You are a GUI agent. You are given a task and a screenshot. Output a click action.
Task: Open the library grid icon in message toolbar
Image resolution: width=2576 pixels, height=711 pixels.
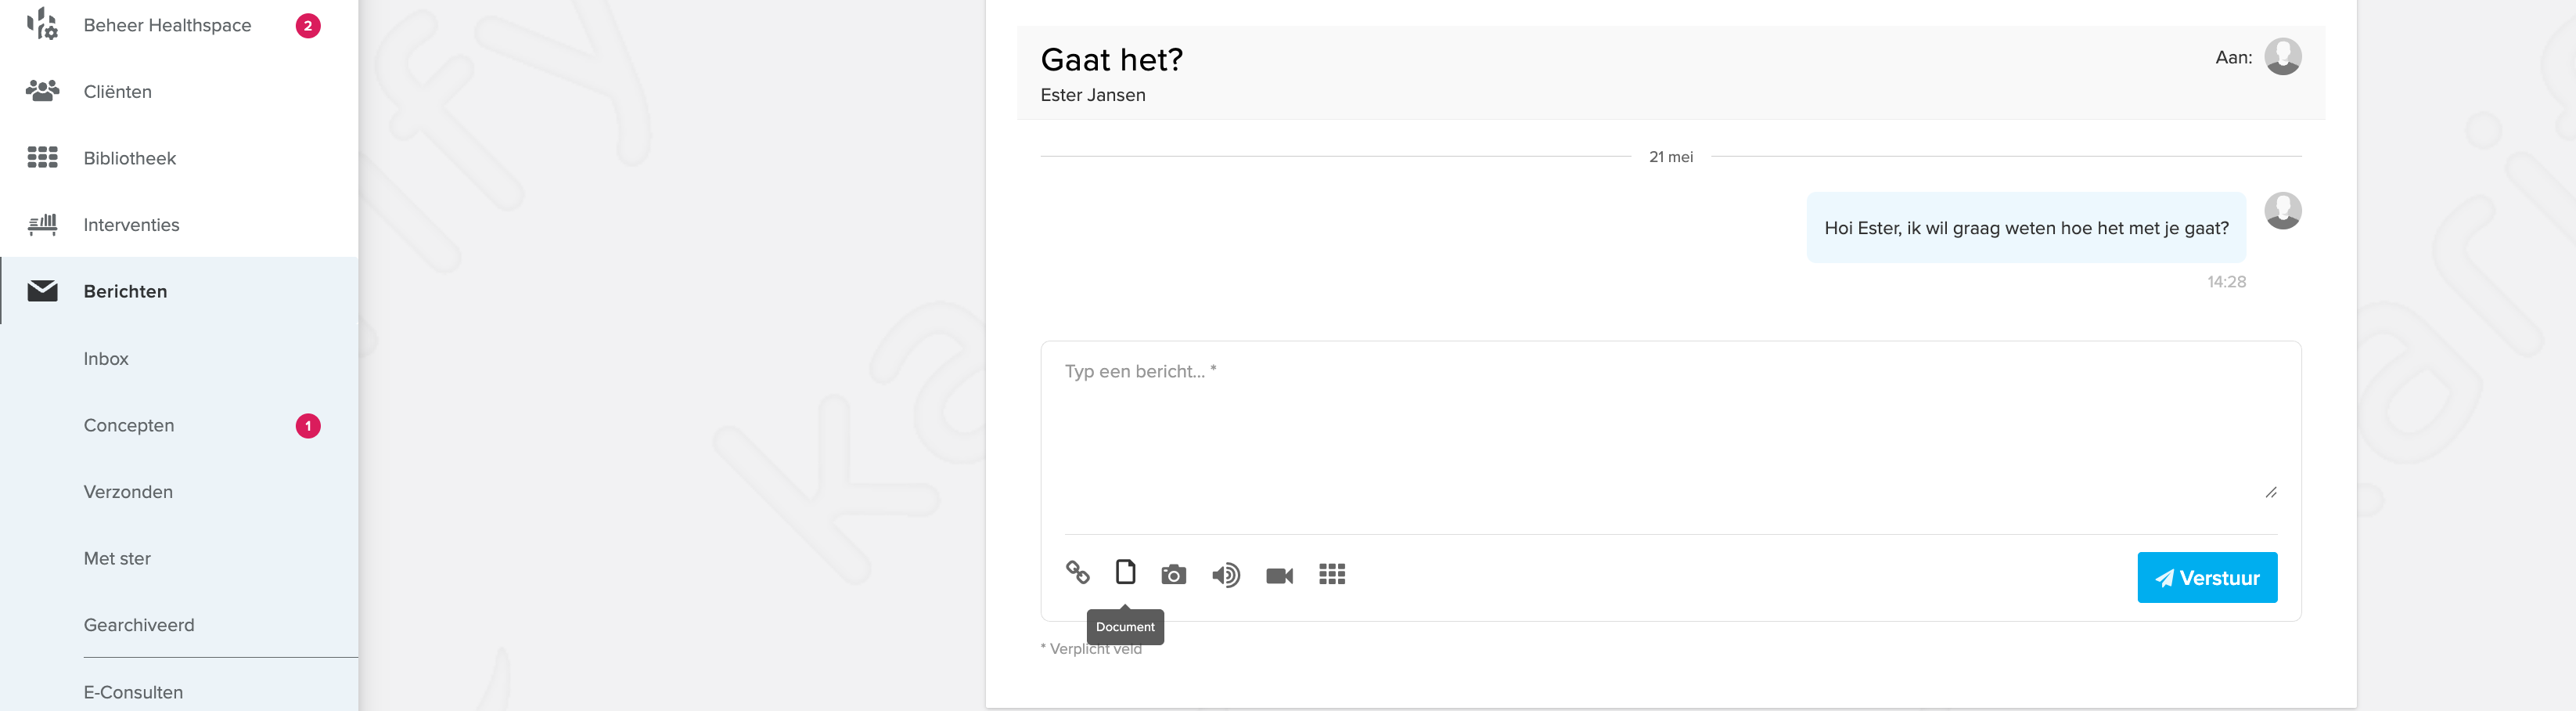pyautogui.click(x=1332, y=574)
